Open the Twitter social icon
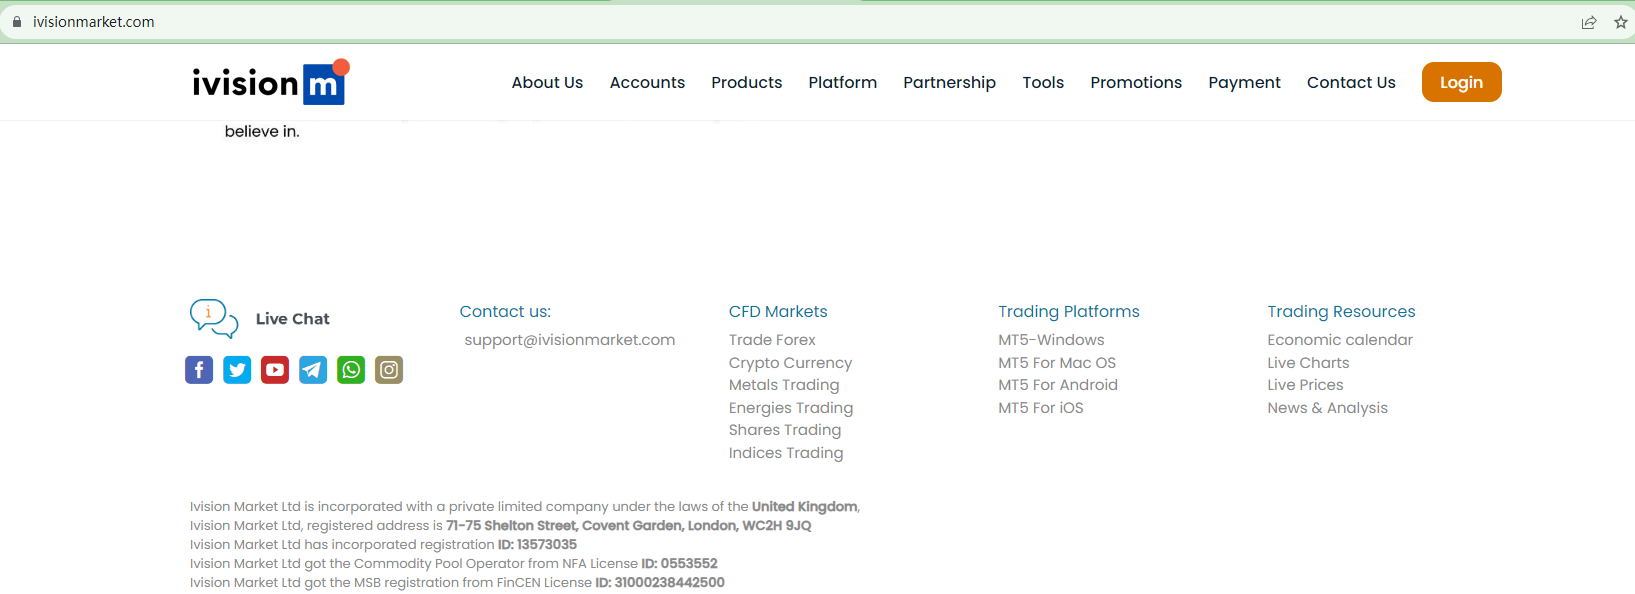This screenshot has width=1635, height=594. click(237, 370)
